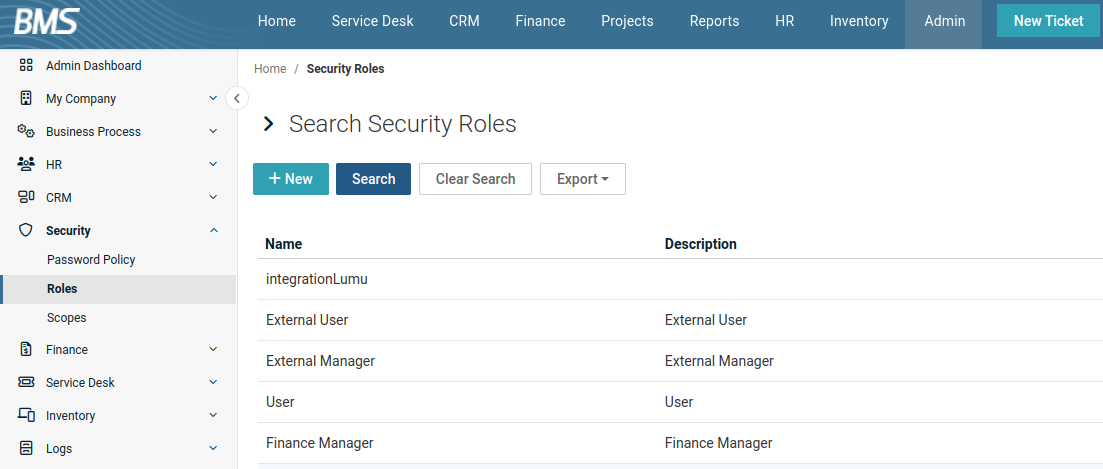Click the HR people icon in sidebar
Viewport: 1103px width, 469px height.
(27, 165)
